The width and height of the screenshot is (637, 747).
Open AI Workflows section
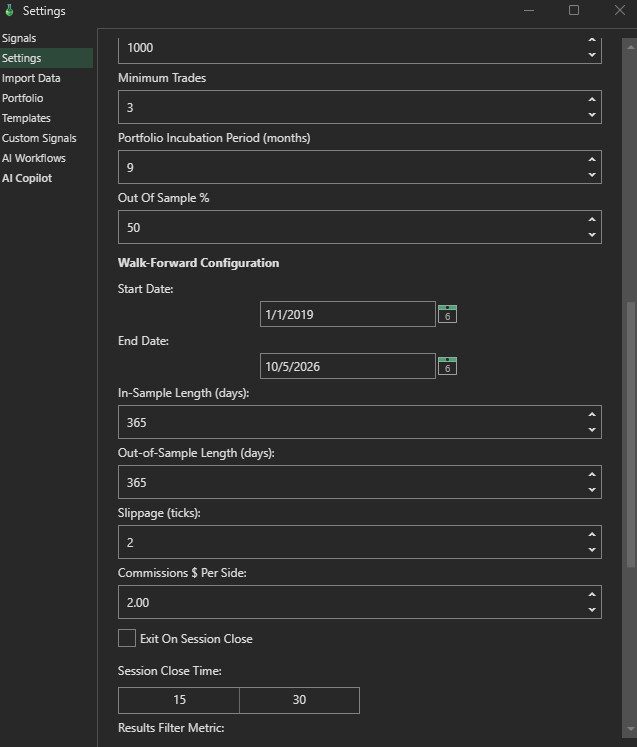[x=34, y=158]
